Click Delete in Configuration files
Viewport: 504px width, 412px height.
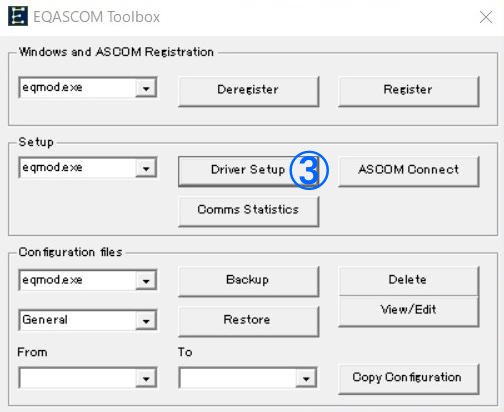pos(408,281)
